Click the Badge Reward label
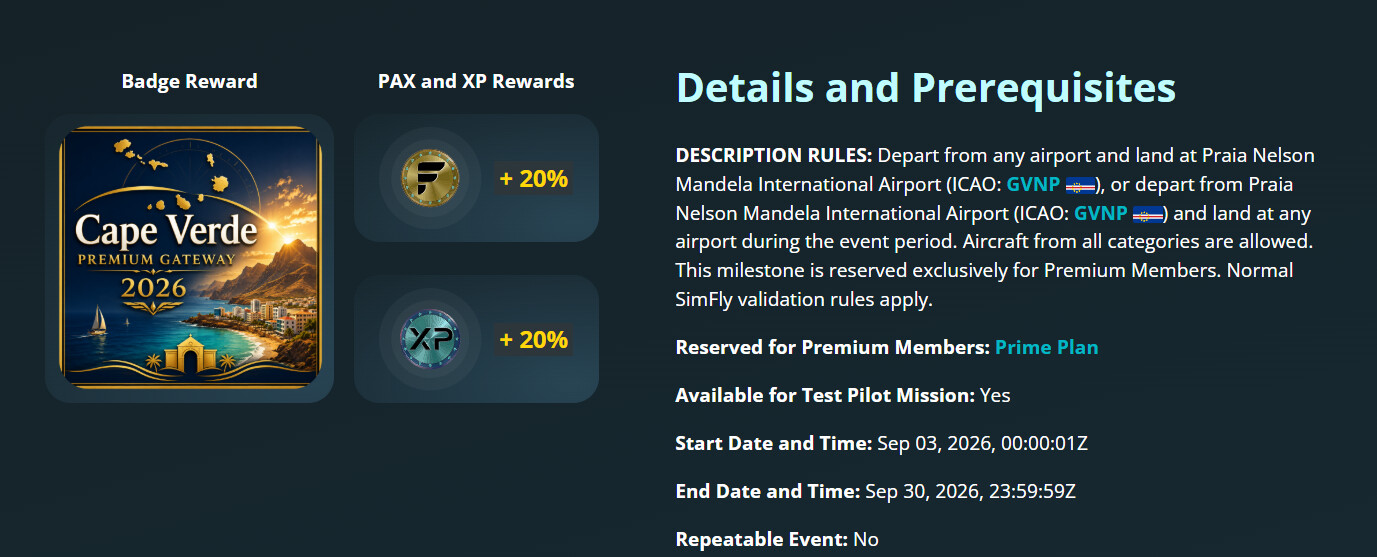Screen dimensions: 1377x557 [190, 81]
